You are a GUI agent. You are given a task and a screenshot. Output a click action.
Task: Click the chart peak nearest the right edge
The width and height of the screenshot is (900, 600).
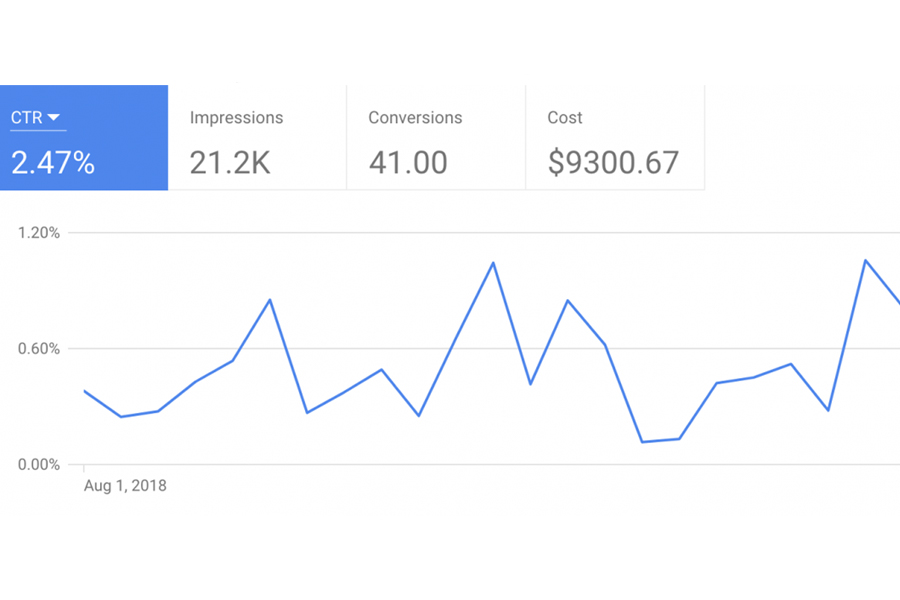[865, 260]
